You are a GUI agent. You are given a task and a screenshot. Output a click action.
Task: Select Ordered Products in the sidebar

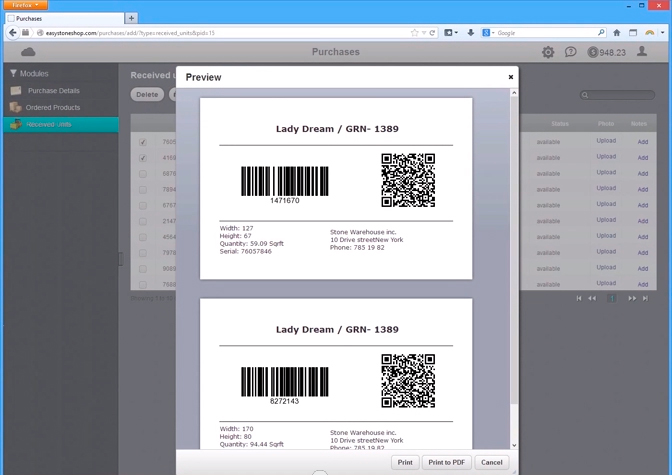52,107
